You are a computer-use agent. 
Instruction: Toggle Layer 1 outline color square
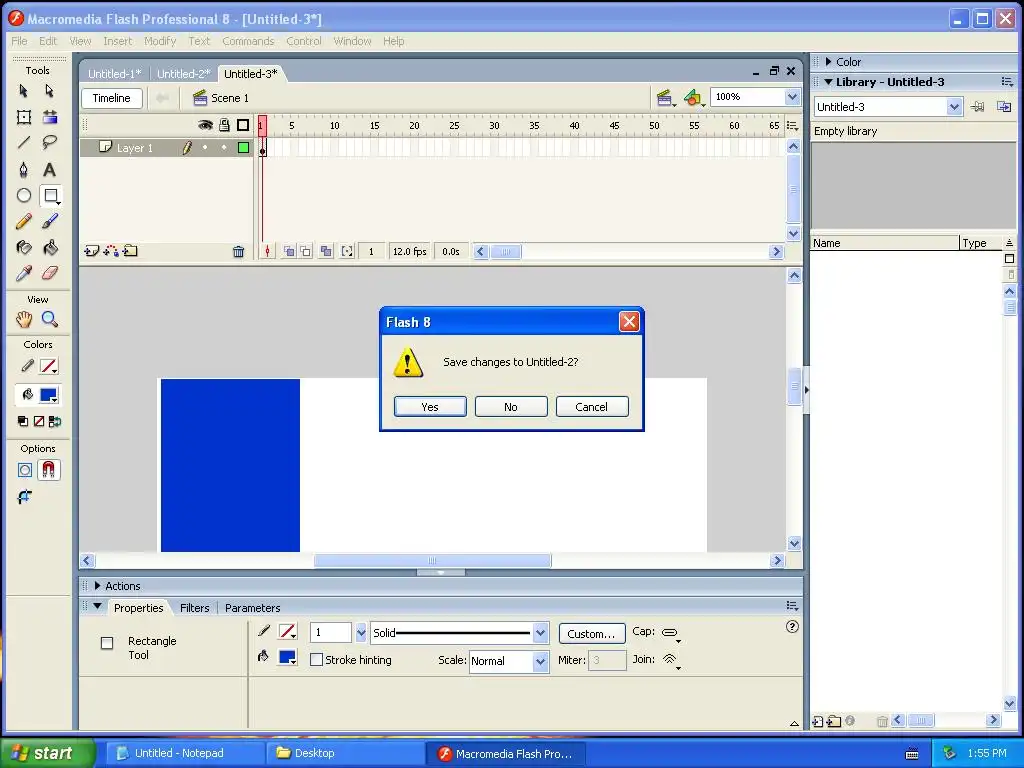(244, 148)
